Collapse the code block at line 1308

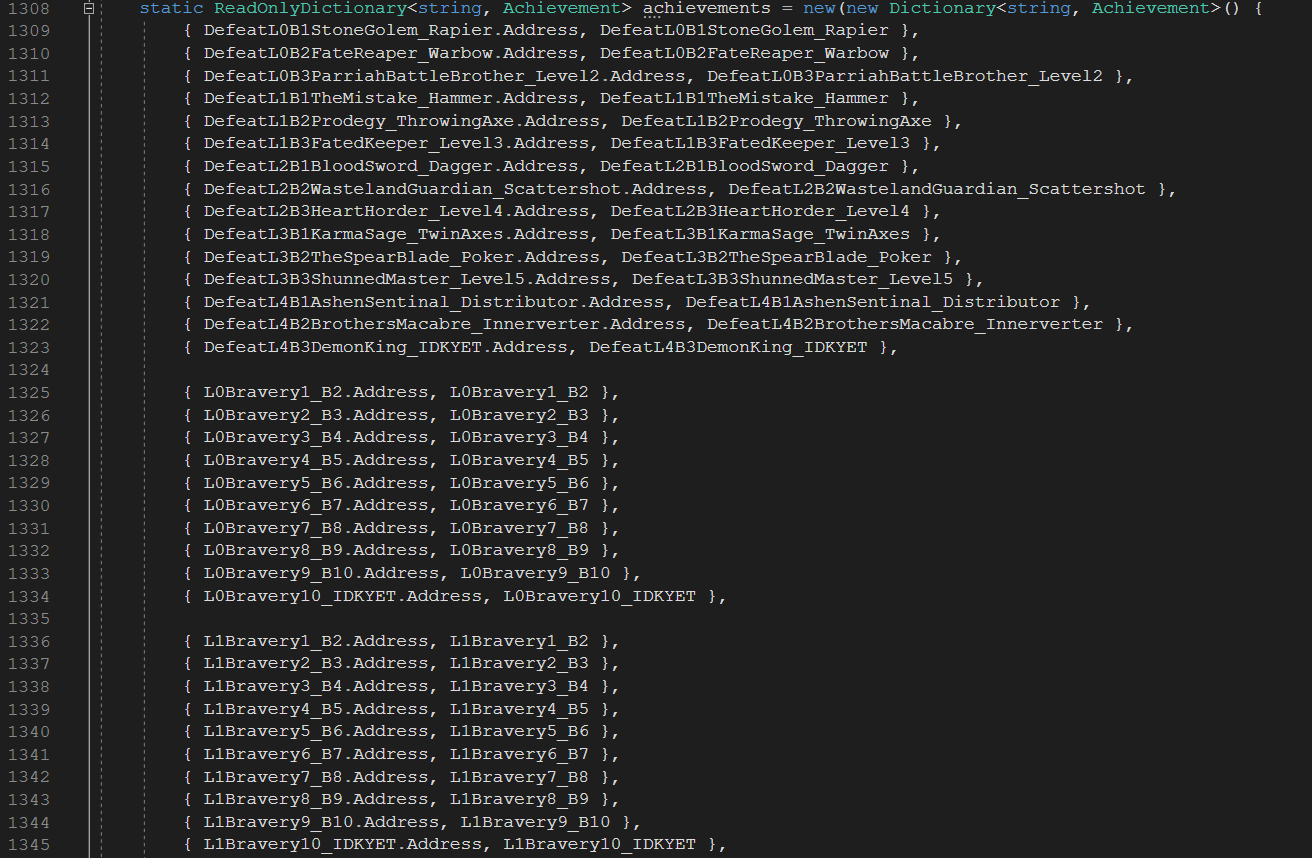[90, 8]
